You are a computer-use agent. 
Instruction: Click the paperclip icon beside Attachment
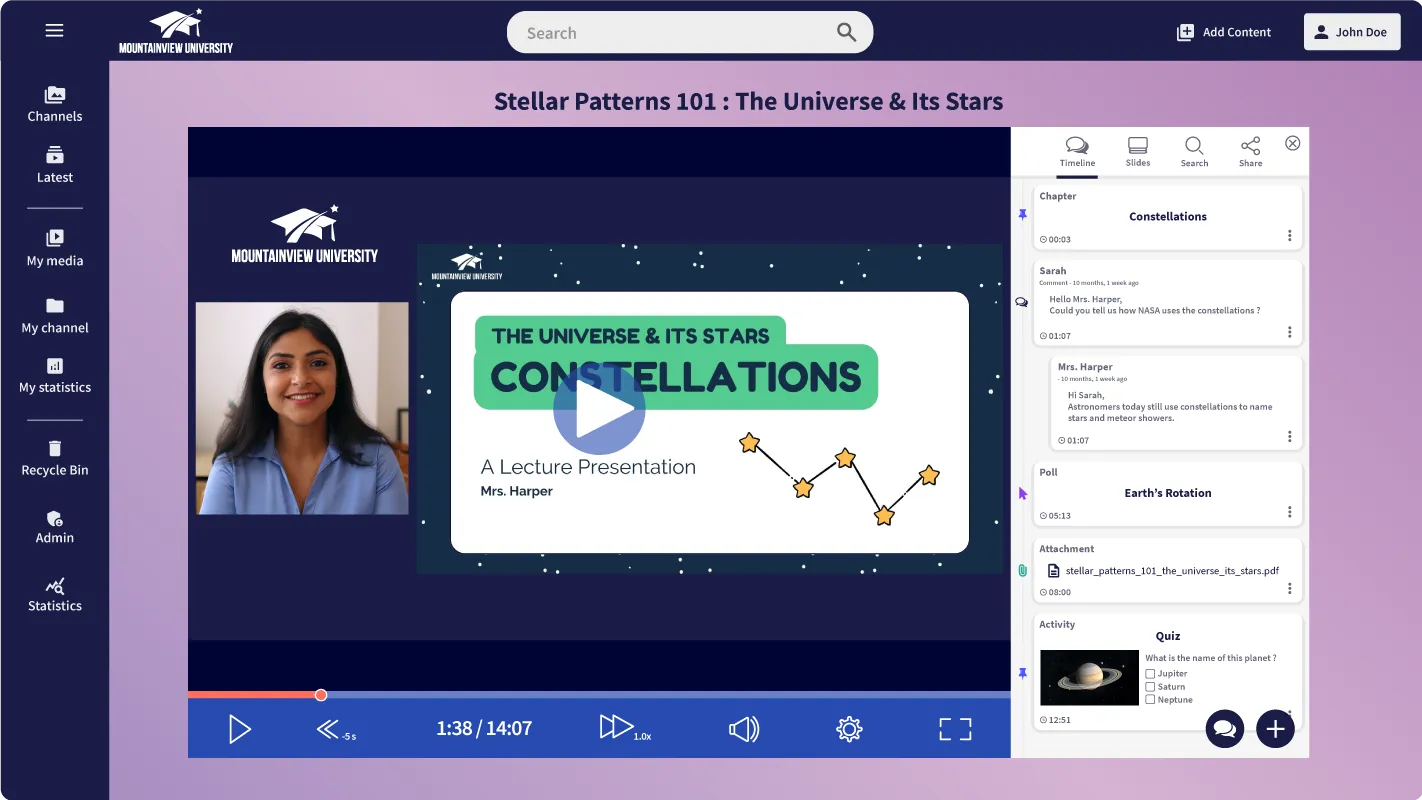[1022, 570]
